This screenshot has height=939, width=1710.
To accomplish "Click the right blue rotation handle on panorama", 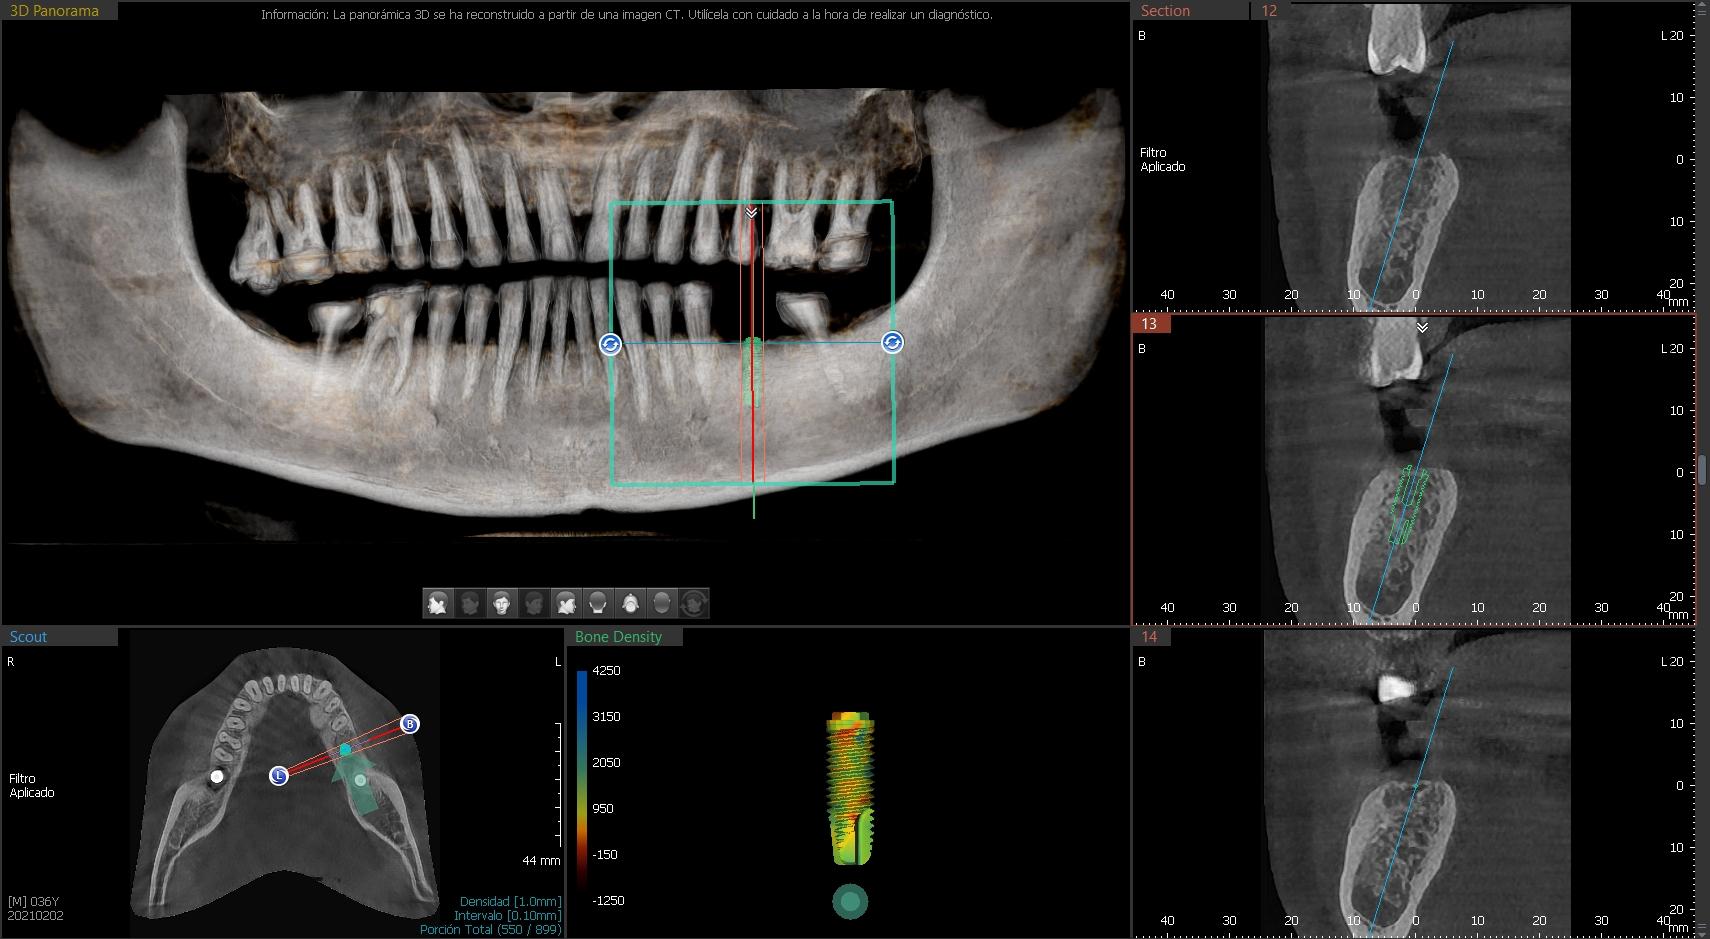I will tap(892, 343).
